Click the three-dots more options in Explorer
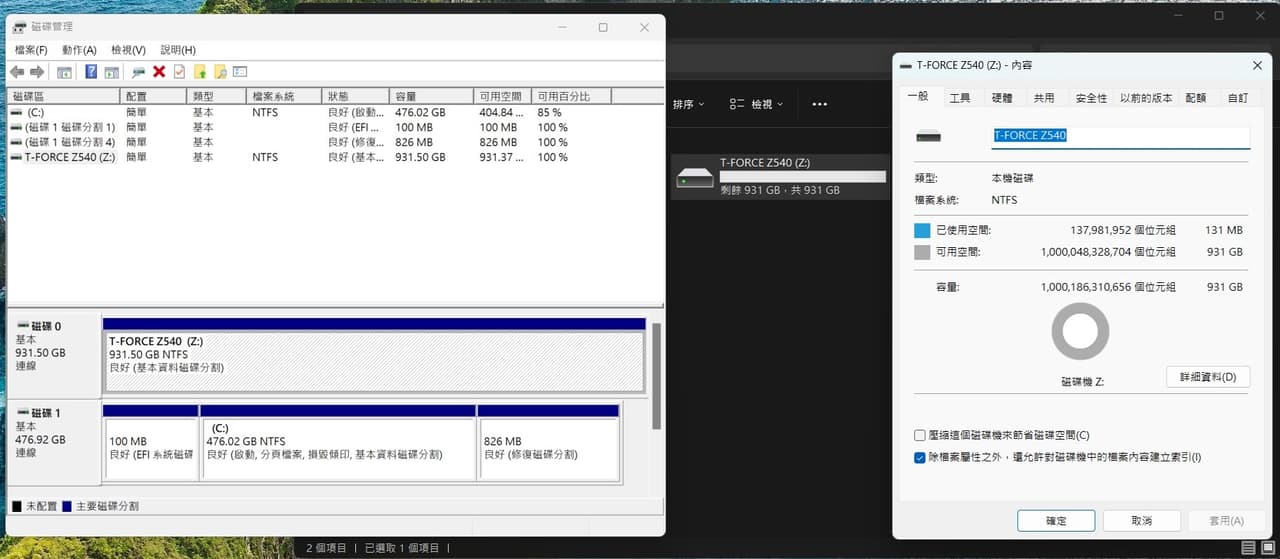1280x559 pixels. [x=820, y=104]
